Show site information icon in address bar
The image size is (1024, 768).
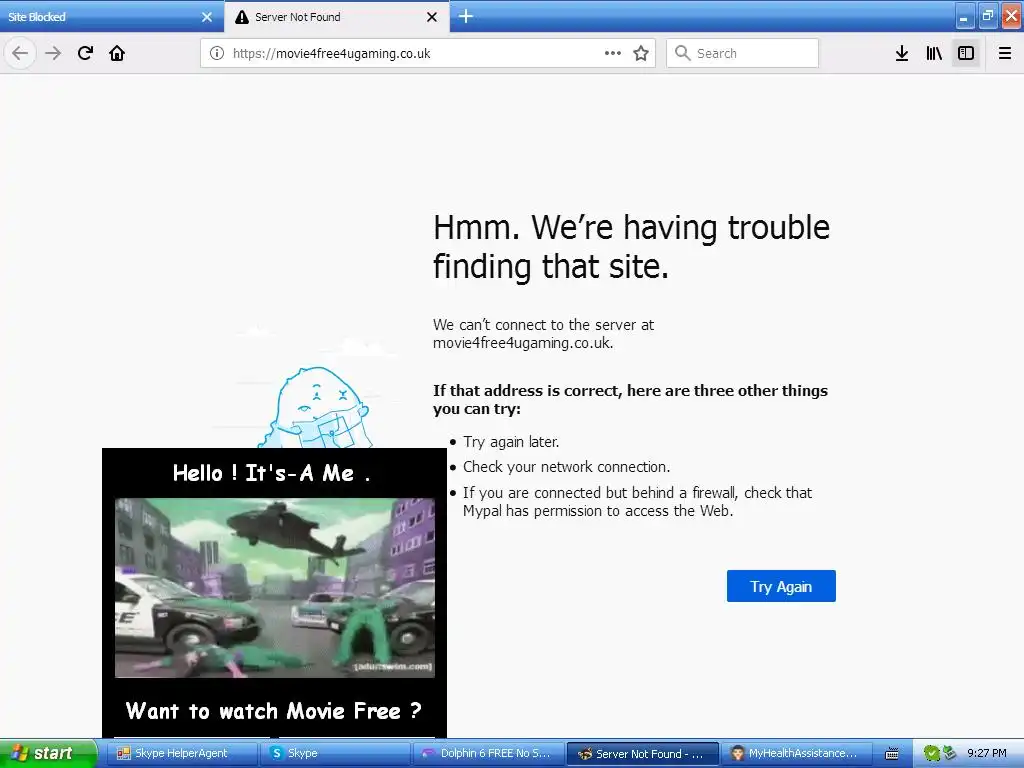click(217, 53)
